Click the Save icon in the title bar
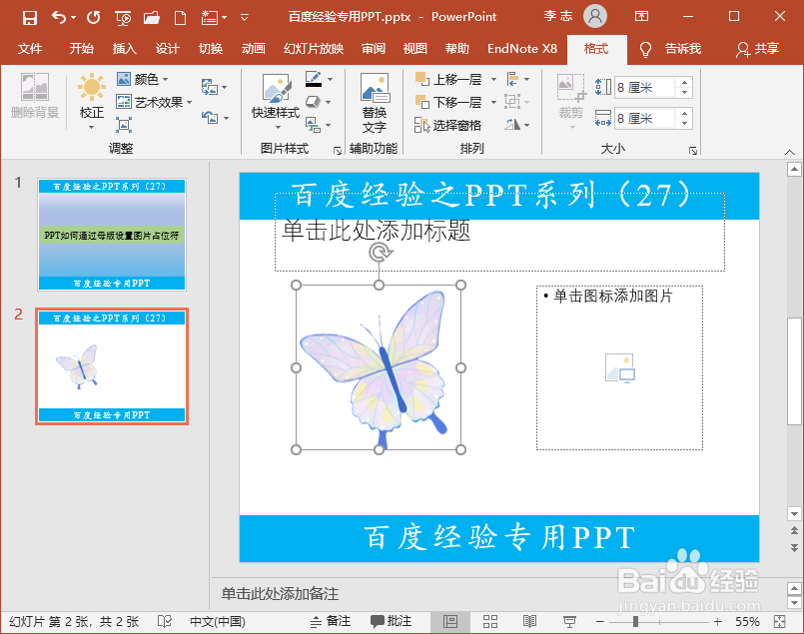The height and width of the screenshot is (634, 804). (x=30, y=18)
